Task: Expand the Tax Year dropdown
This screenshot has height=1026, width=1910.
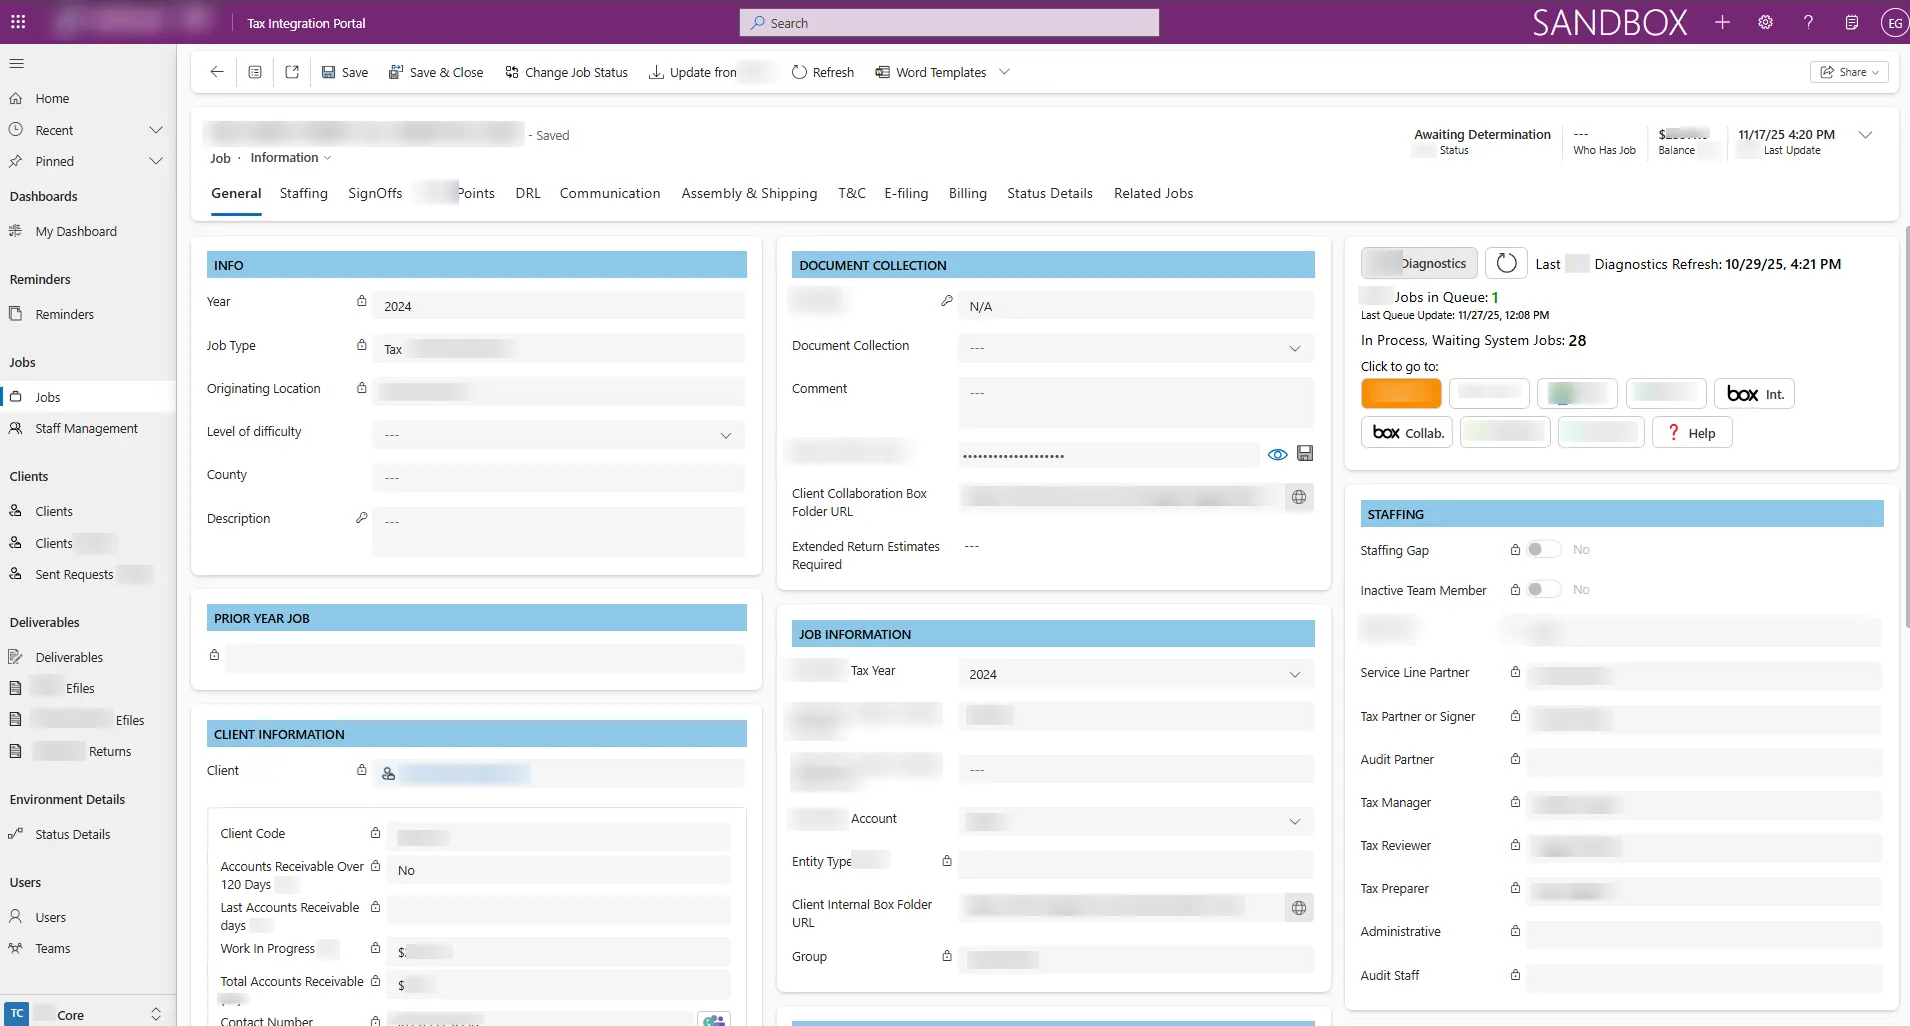Action: click(1295, 675)
